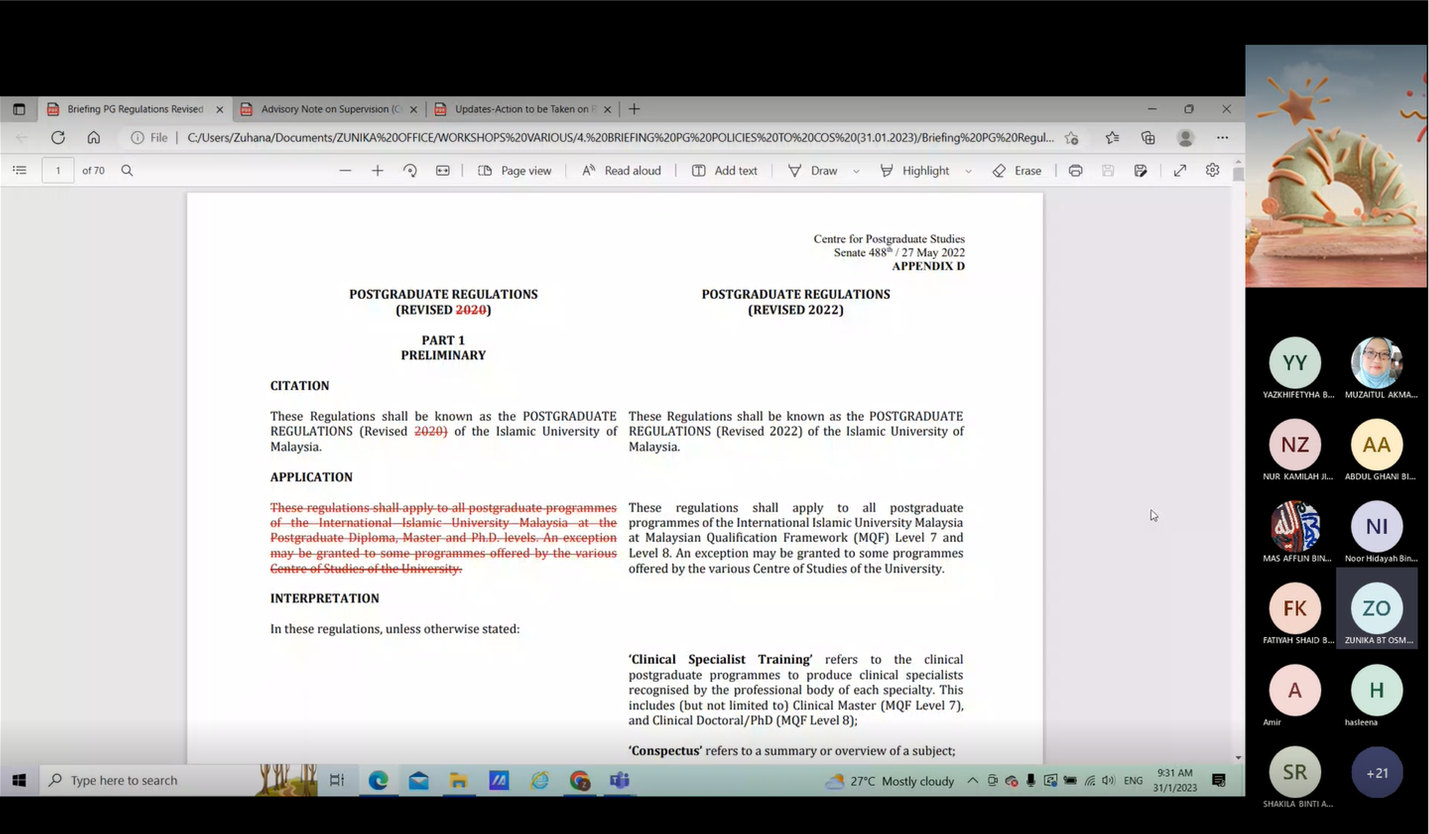Select participant tile NZ Nur Kamilah

1295,450
